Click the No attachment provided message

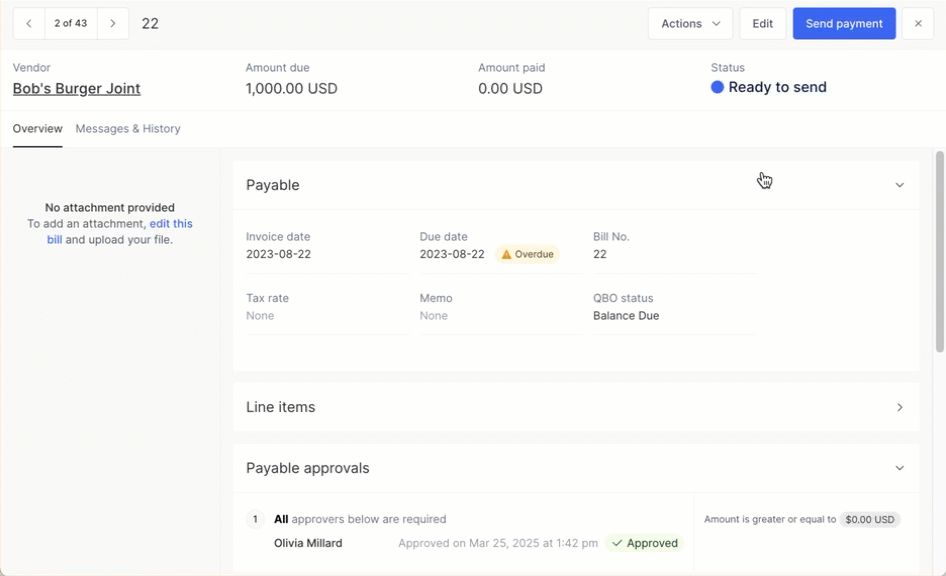pos(110,207)
